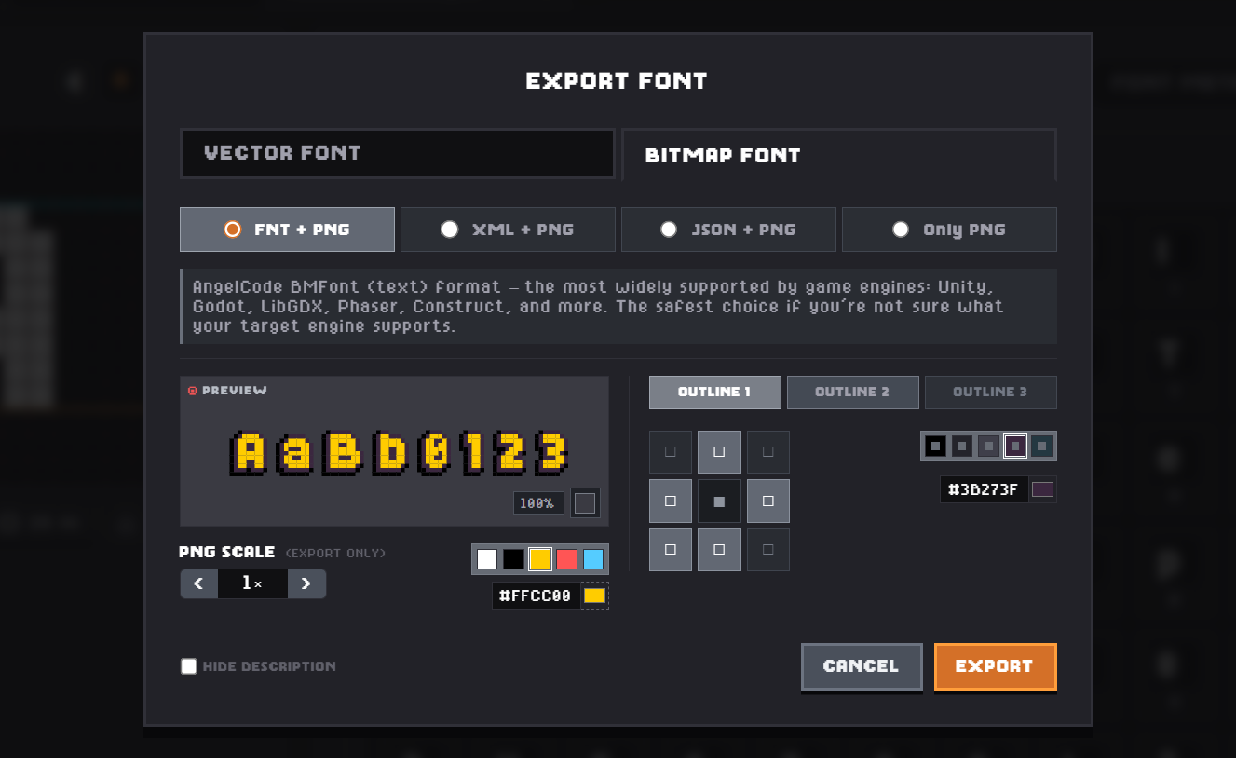Toggle bottom-left outline direction cell
This screenshot has width=1236, height=758.
point(670,550)
